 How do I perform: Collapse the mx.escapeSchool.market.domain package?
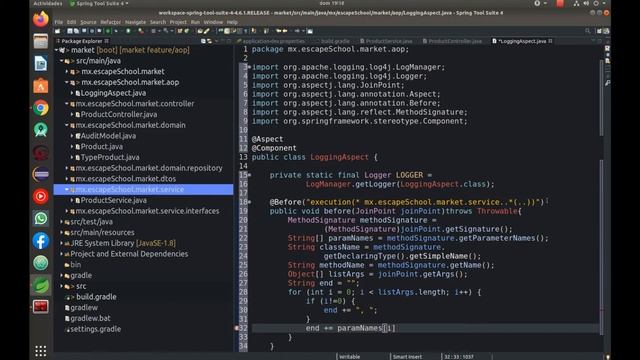click(x=67, y=125)
